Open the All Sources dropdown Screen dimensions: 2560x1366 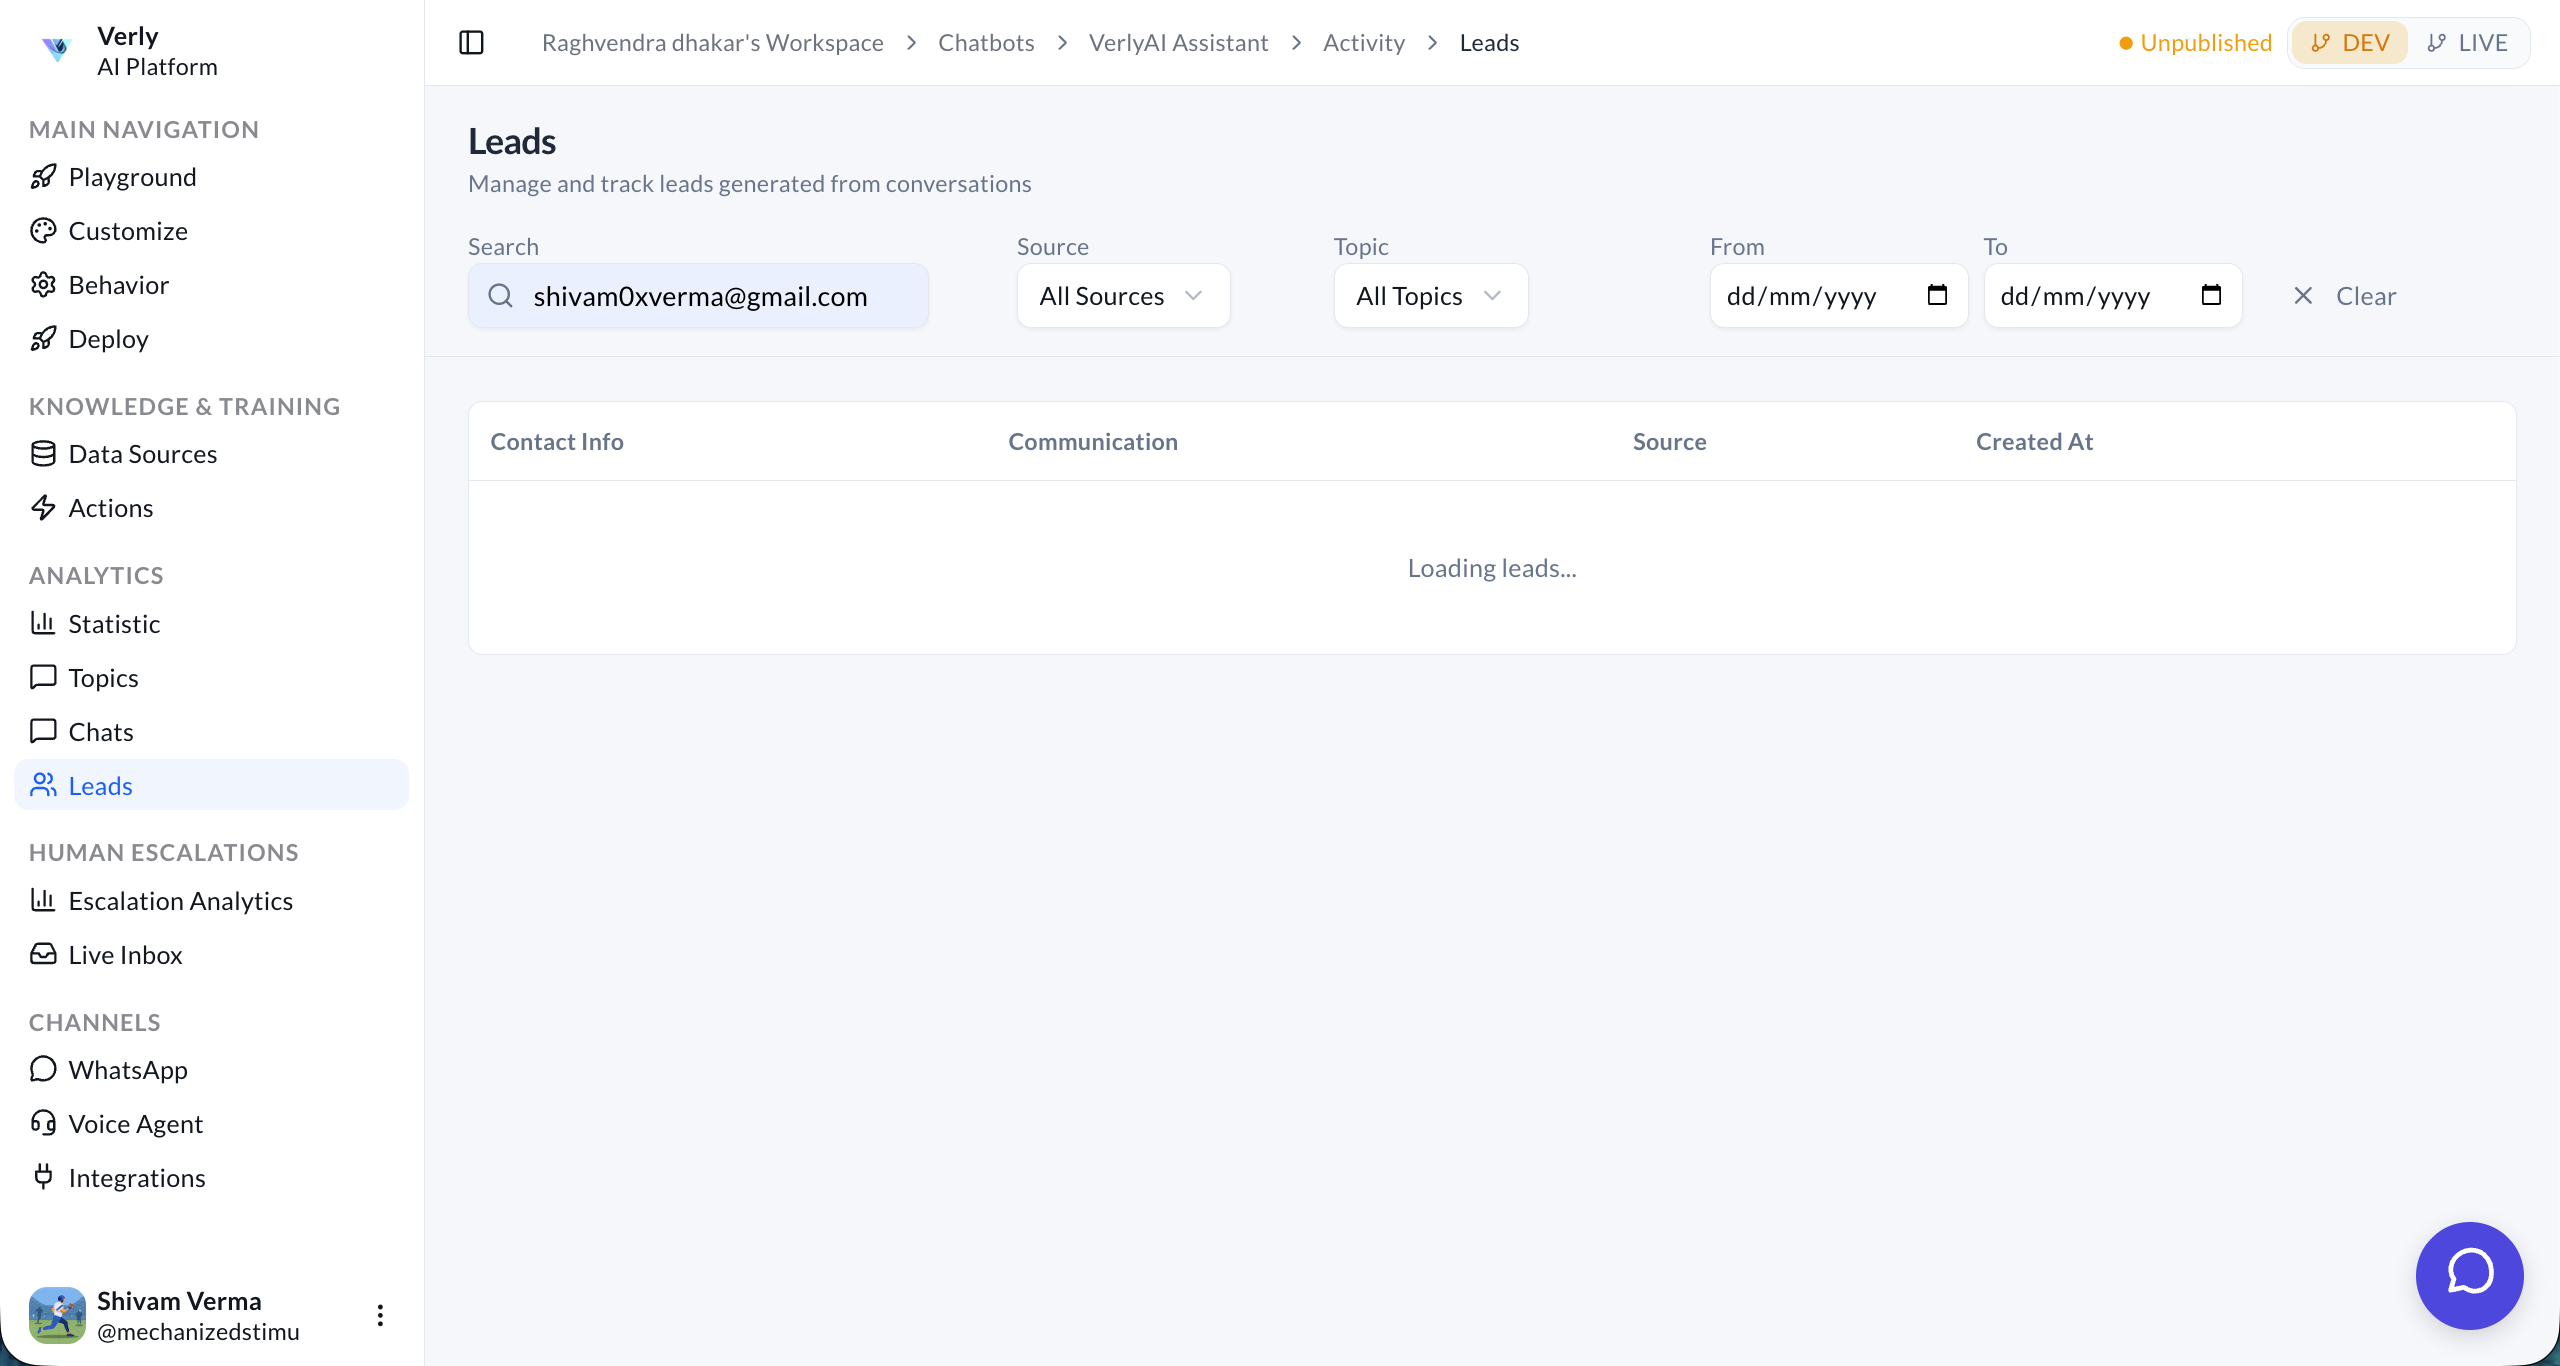point(1122,295)
